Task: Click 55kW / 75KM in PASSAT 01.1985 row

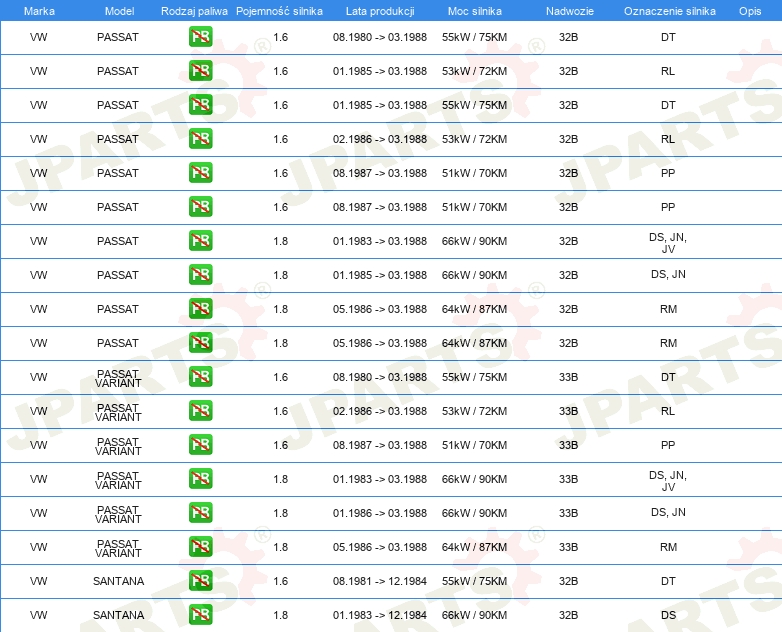Action: pyautogui.click(x=474, y=105)
